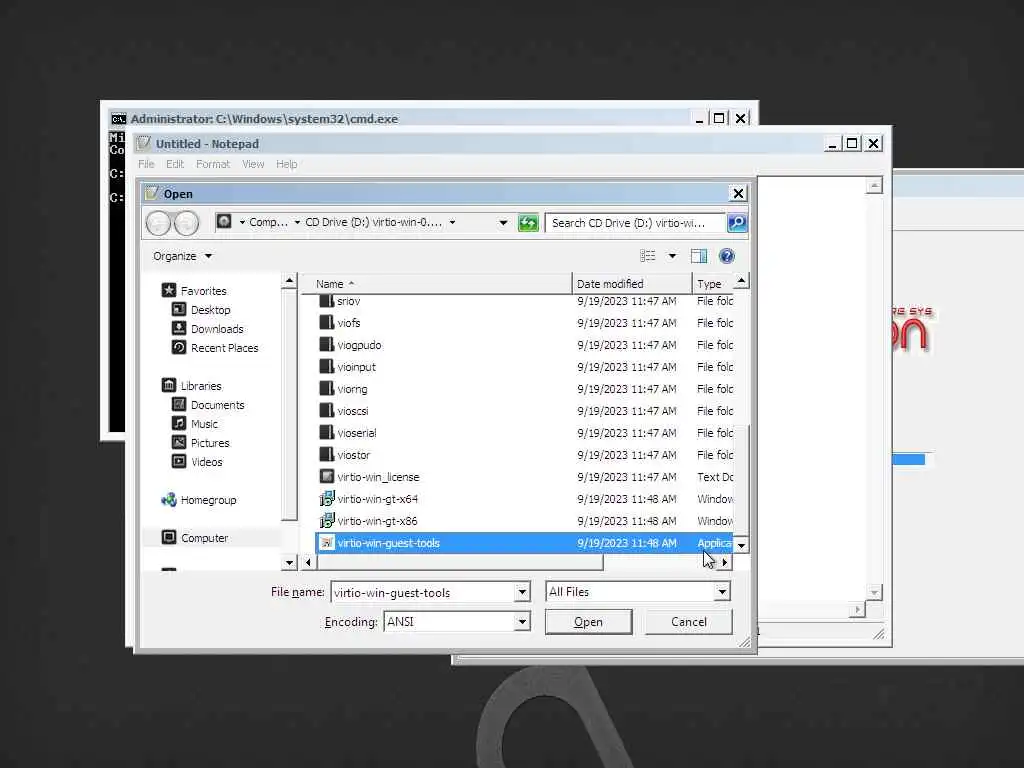Select the virtio-win-guest-tools file
Image resolution: width=1024 pixels, height=768 pixels.
coord(524,543)
